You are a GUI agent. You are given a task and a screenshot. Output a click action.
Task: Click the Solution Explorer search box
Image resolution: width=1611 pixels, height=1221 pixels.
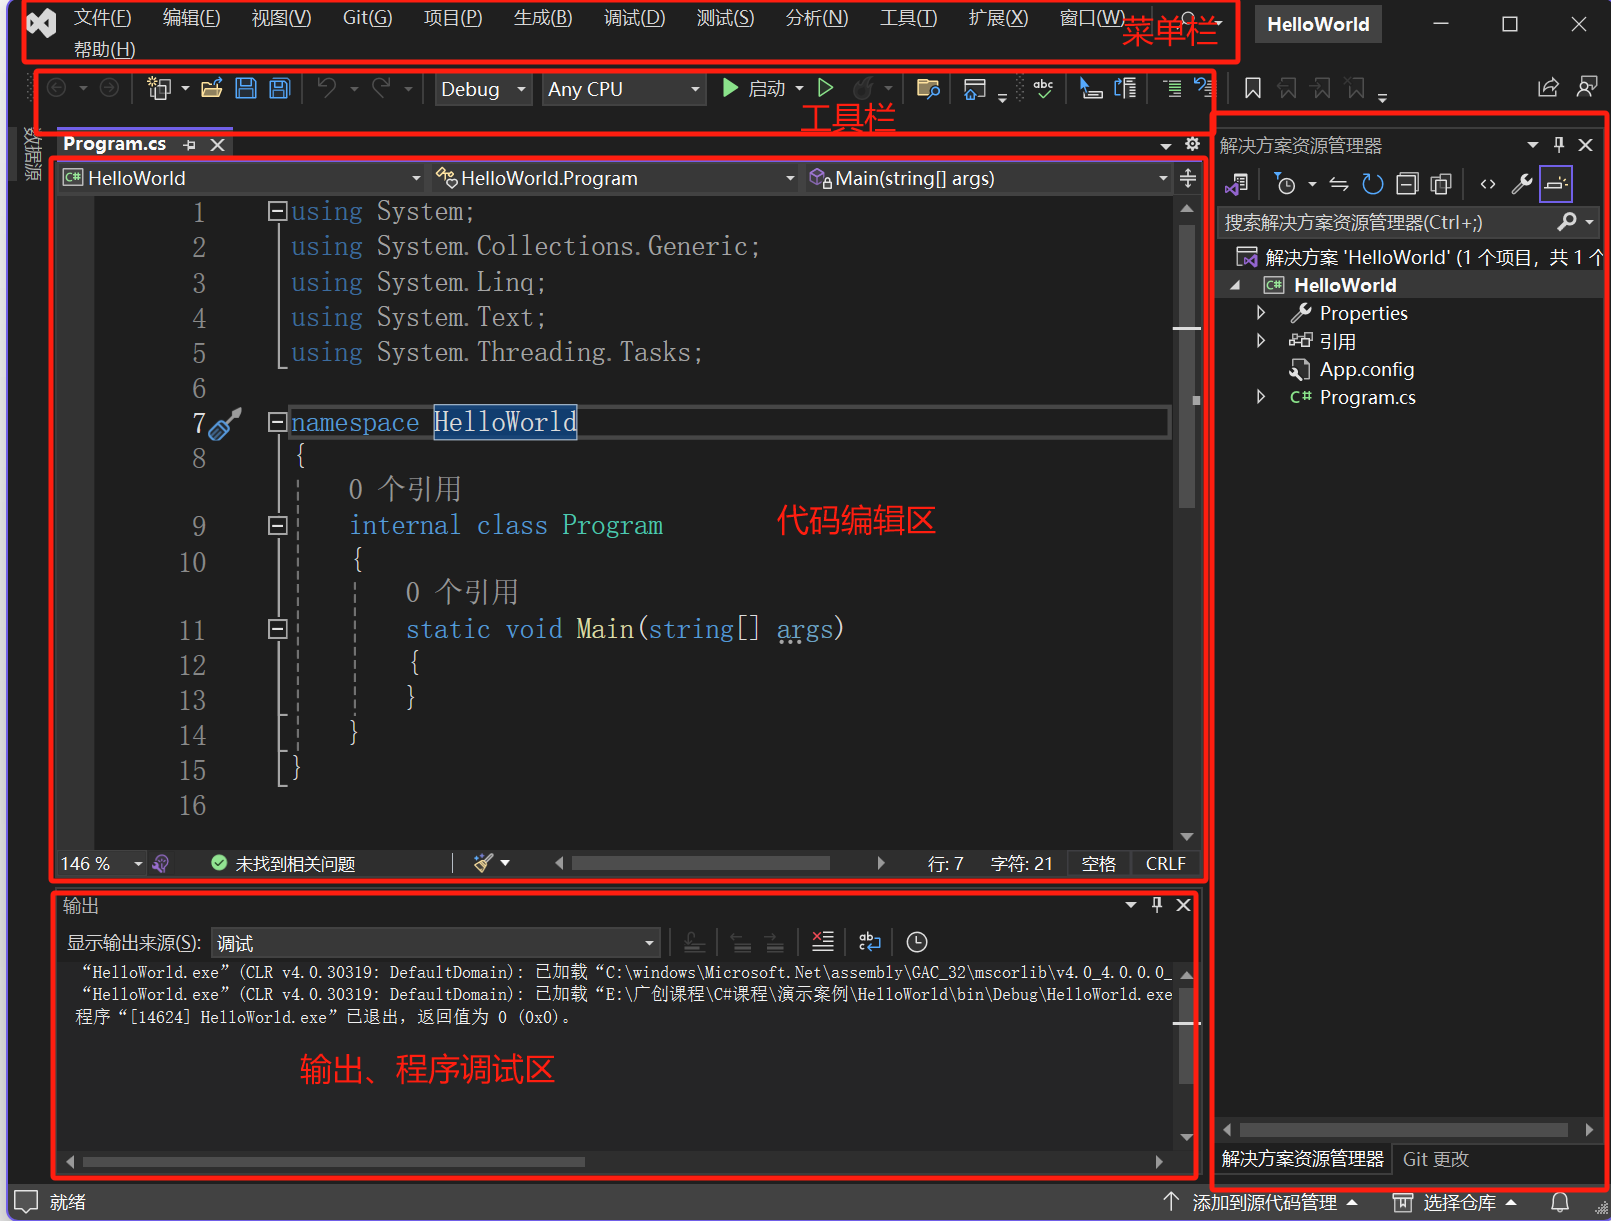click(1385, 222)
